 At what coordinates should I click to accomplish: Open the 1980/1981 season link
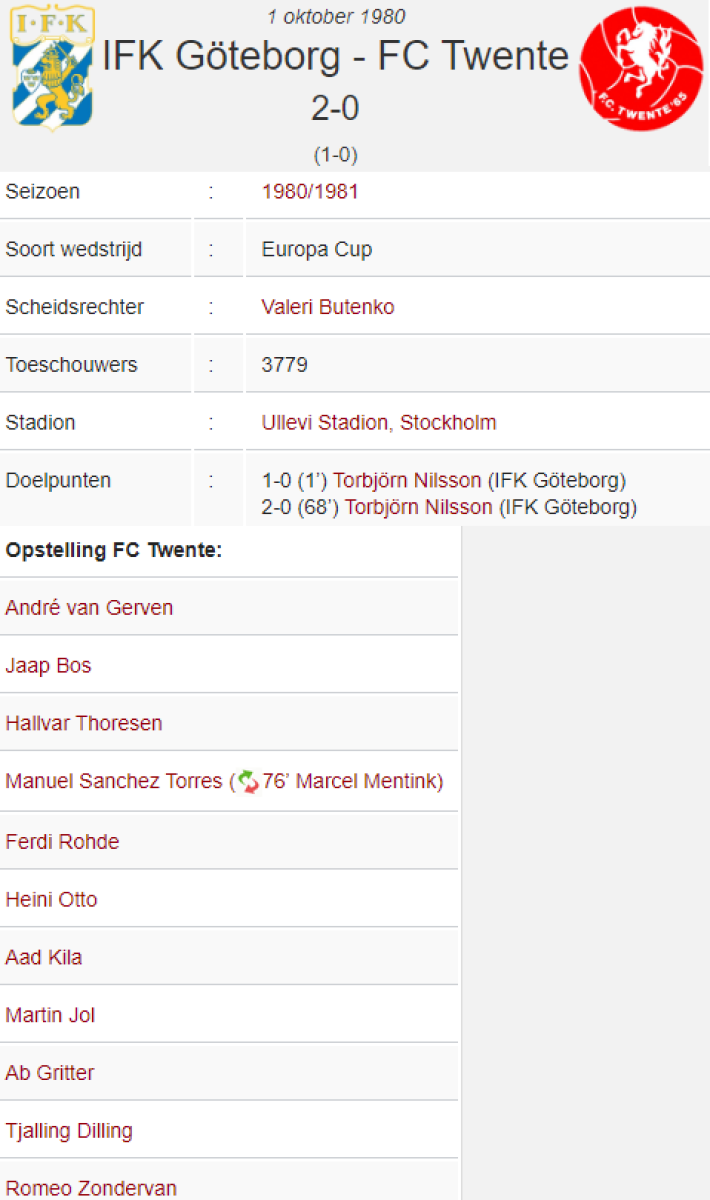tap(310, 192)
